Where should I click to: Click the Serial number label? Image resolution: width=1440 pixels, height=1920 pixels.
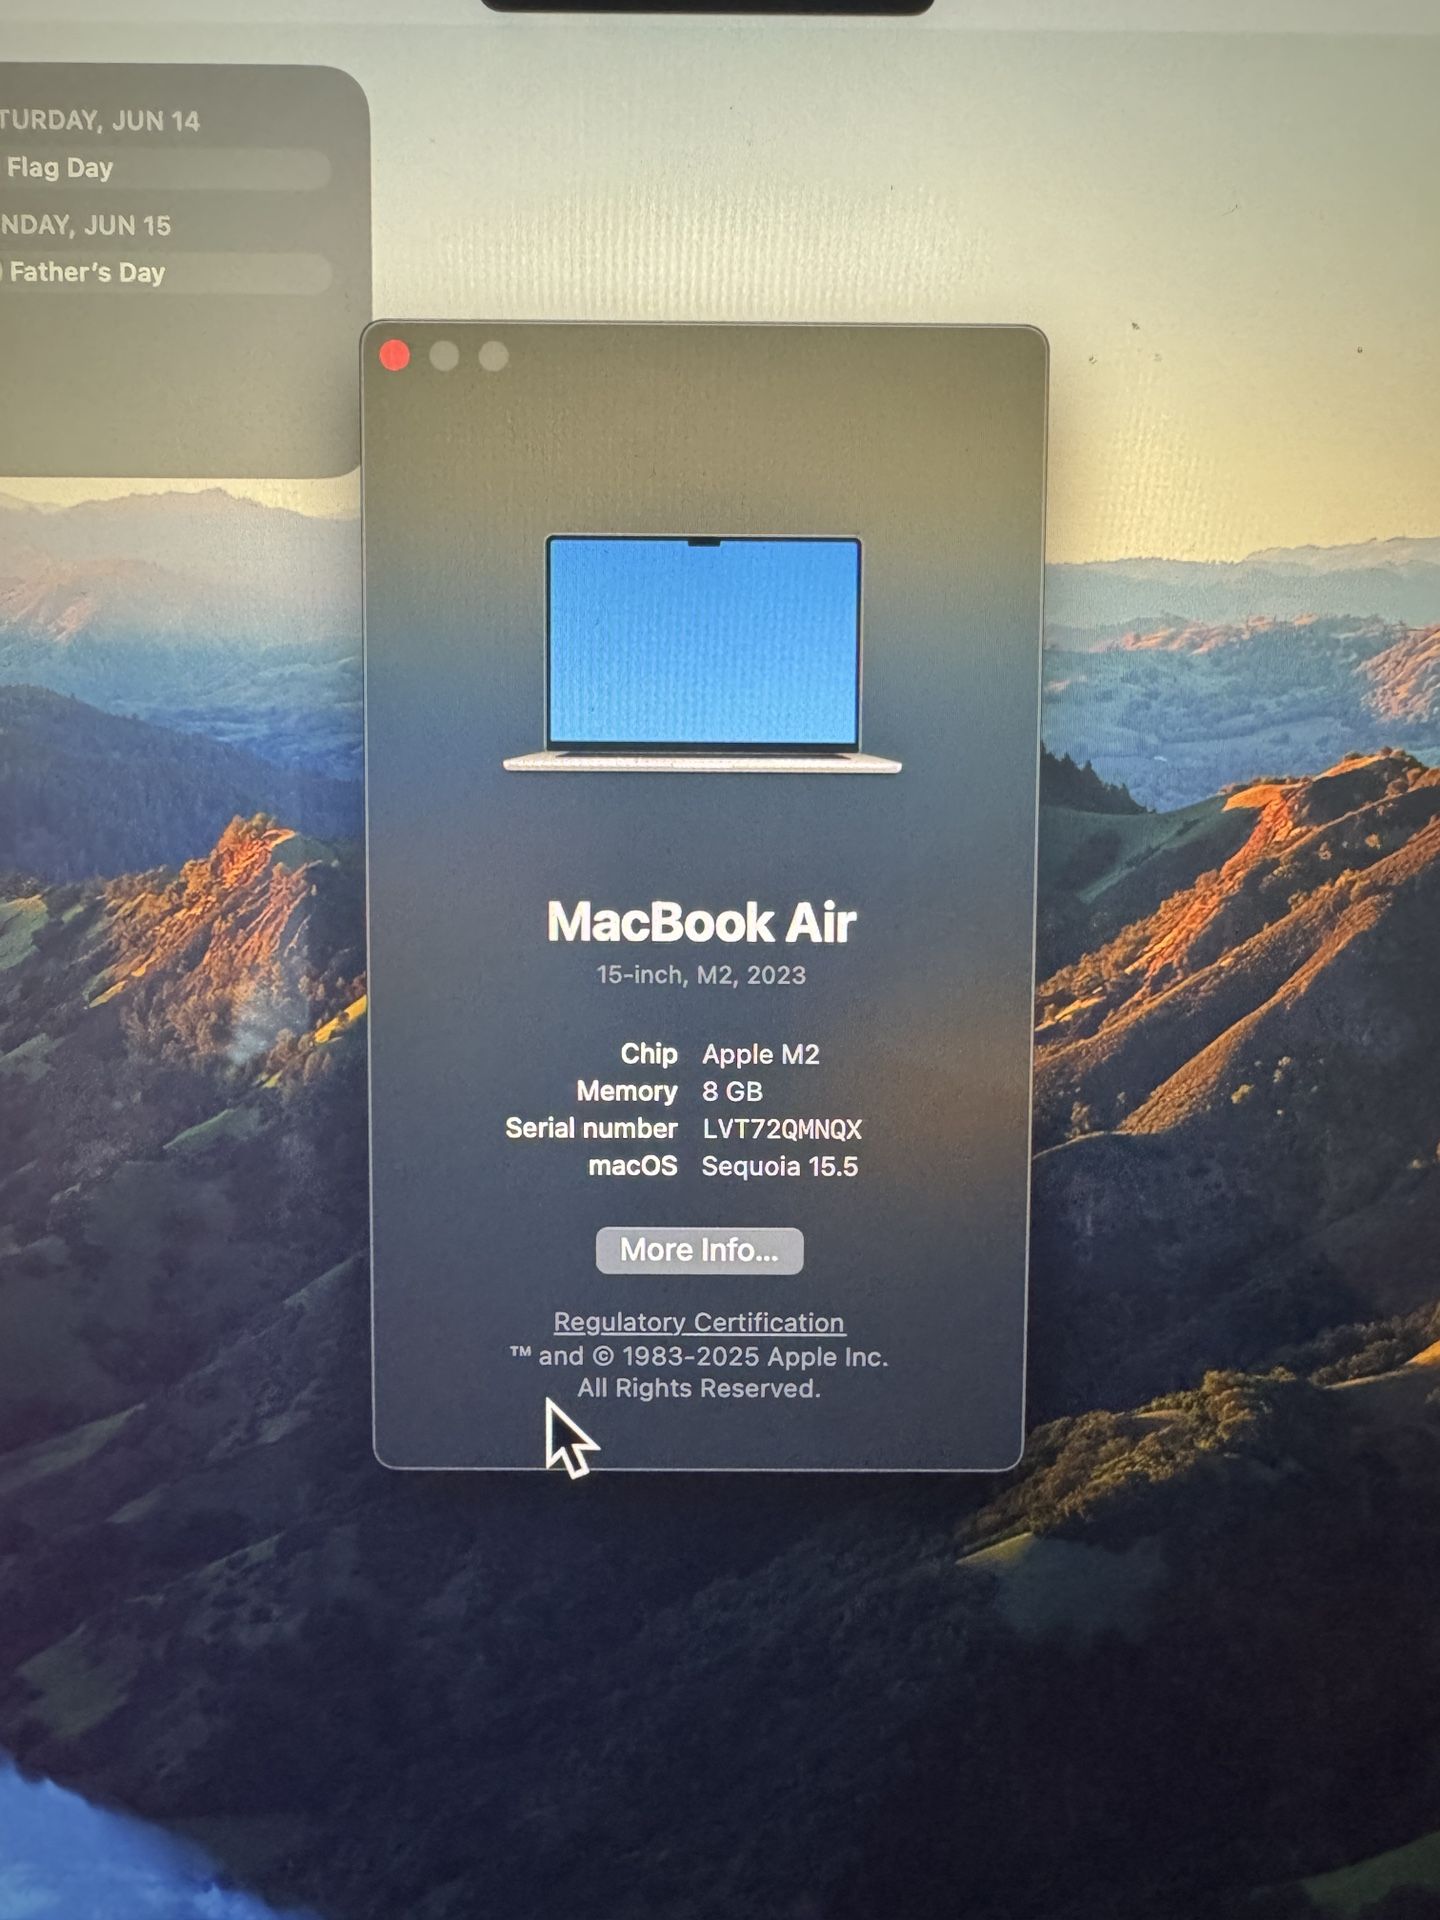click(x=591, y=1128)
